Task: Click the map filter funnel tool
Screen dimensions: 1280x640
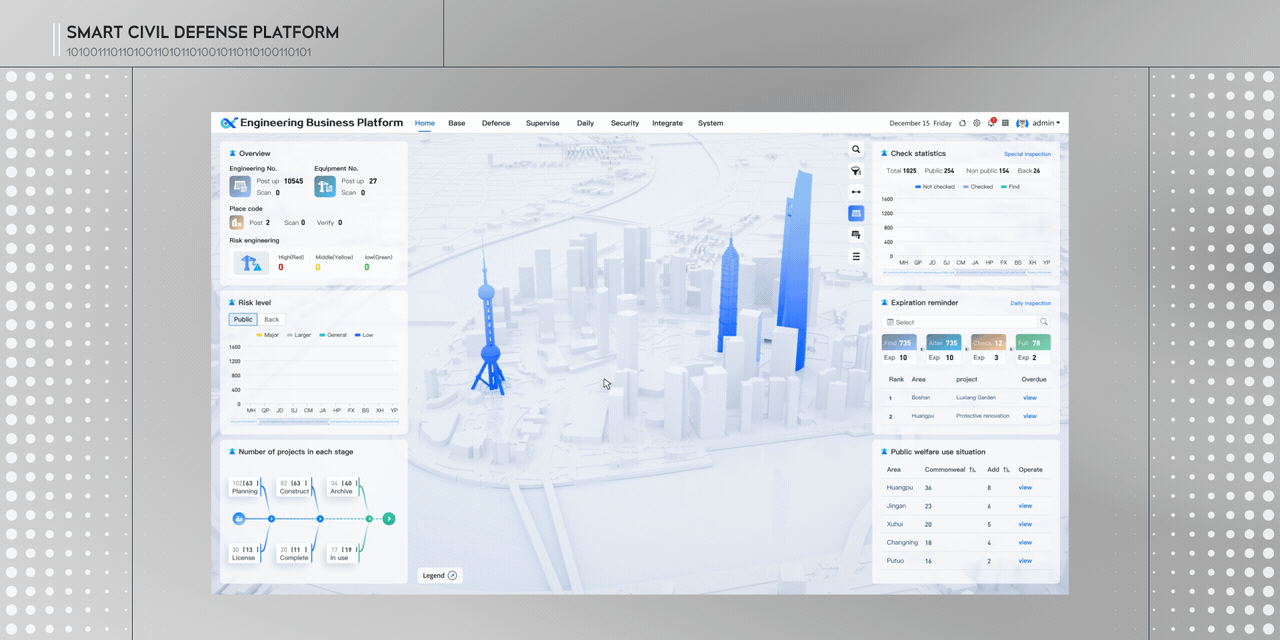Action: coord(856,171)
